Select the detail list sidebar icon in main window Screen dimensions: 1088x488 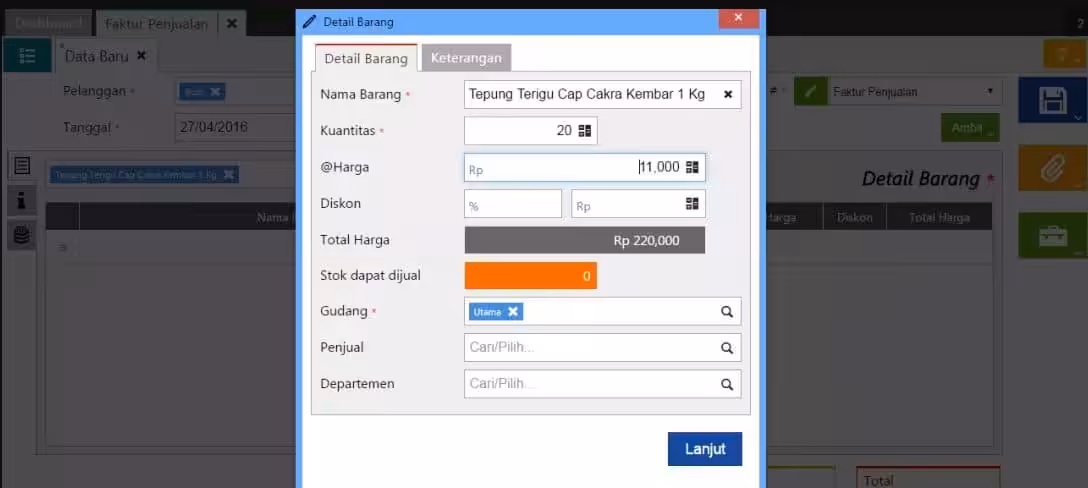pyautogui.click(x=22, y=165)
